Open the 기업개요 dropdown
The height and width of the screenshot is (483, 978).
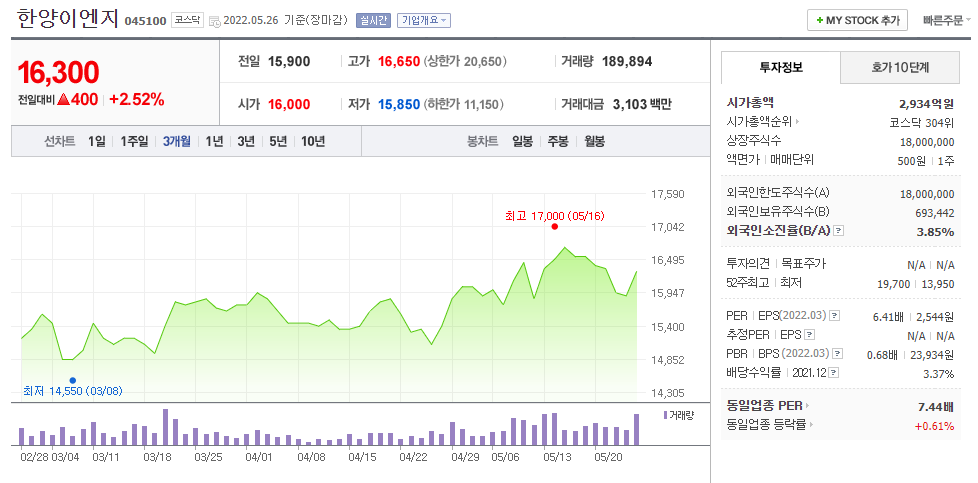point(424,21)
